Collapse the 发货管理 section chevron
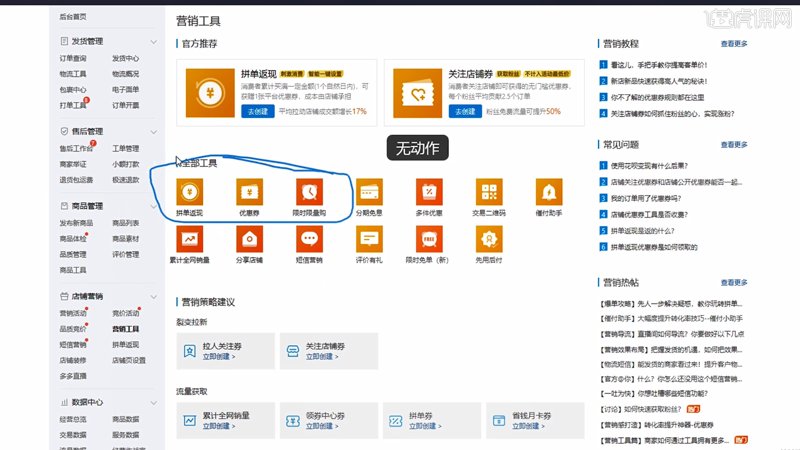This screenshot has width=800, height=450. pyautogui.click(x=154, y=42)
